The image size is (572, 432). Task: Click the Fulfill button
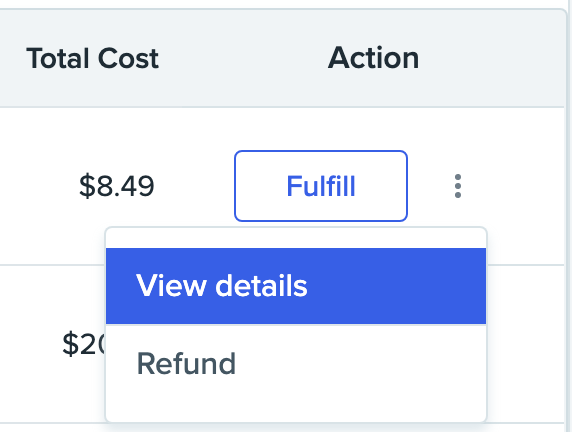click(321, 186)
